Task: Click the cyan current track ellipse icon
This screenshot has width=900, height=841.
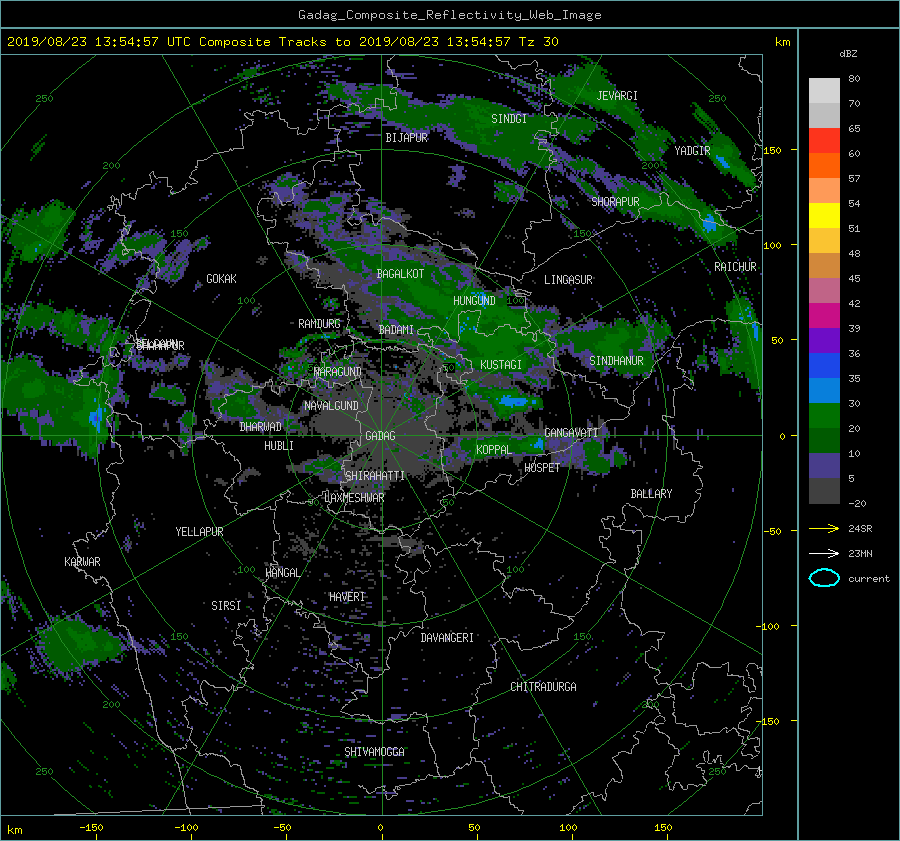Action: click(824, 578)
